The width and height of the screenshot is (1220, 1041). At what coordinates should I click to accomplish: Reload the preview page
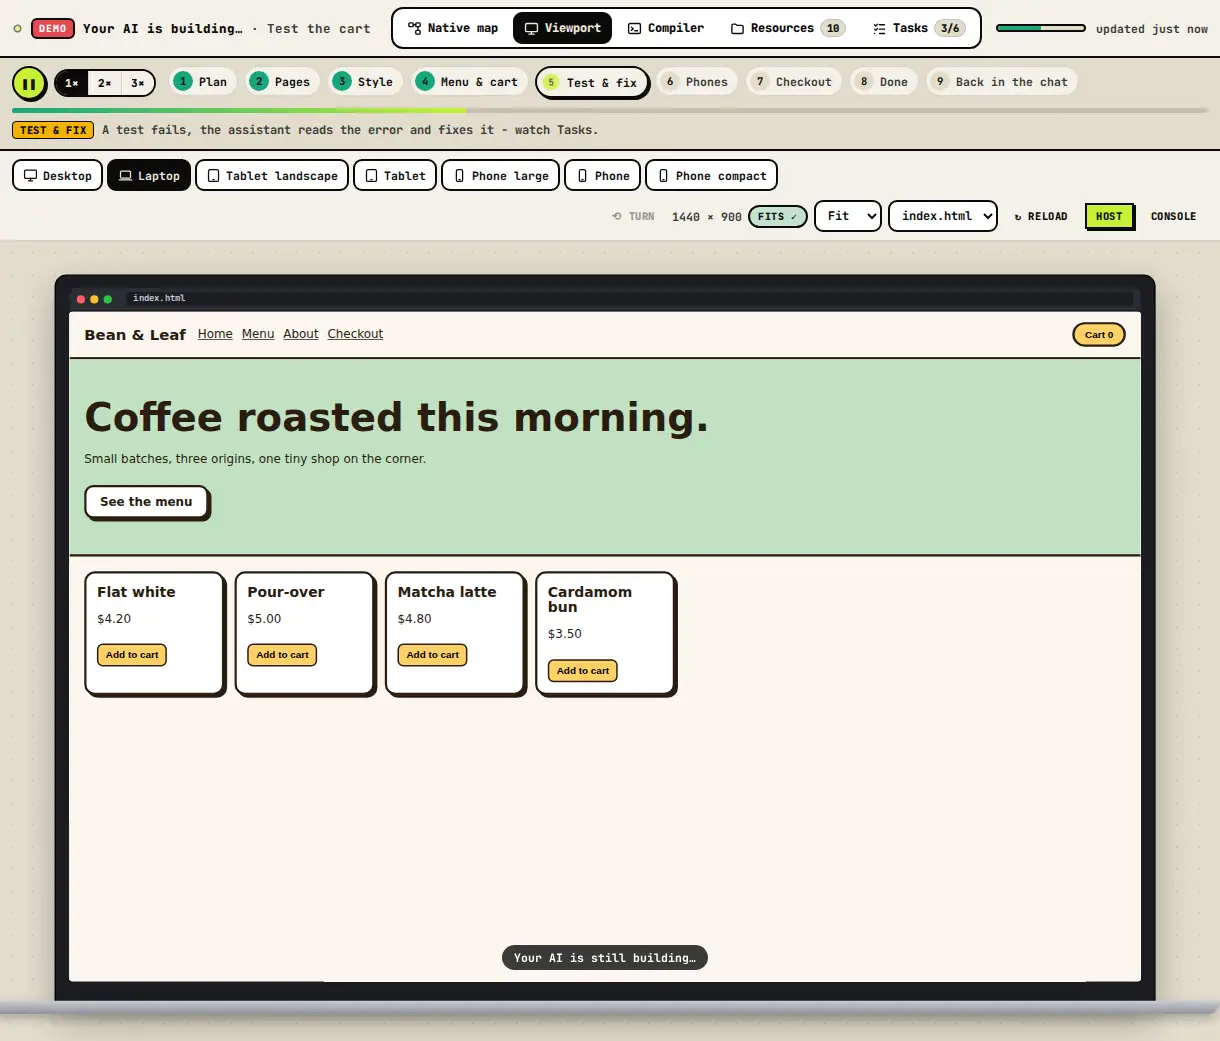[x=1040, y=216]
